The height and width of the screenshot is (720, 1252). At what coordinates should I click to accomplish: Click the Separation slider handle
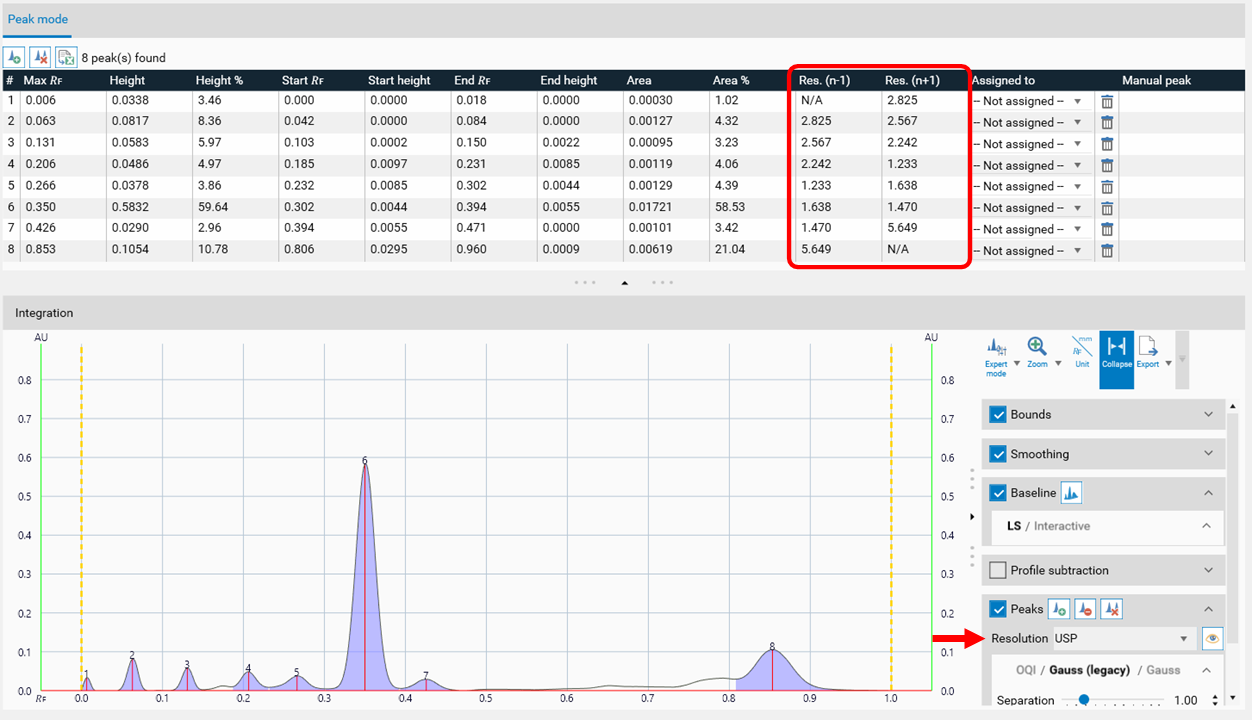click(x=1083, y=700)
